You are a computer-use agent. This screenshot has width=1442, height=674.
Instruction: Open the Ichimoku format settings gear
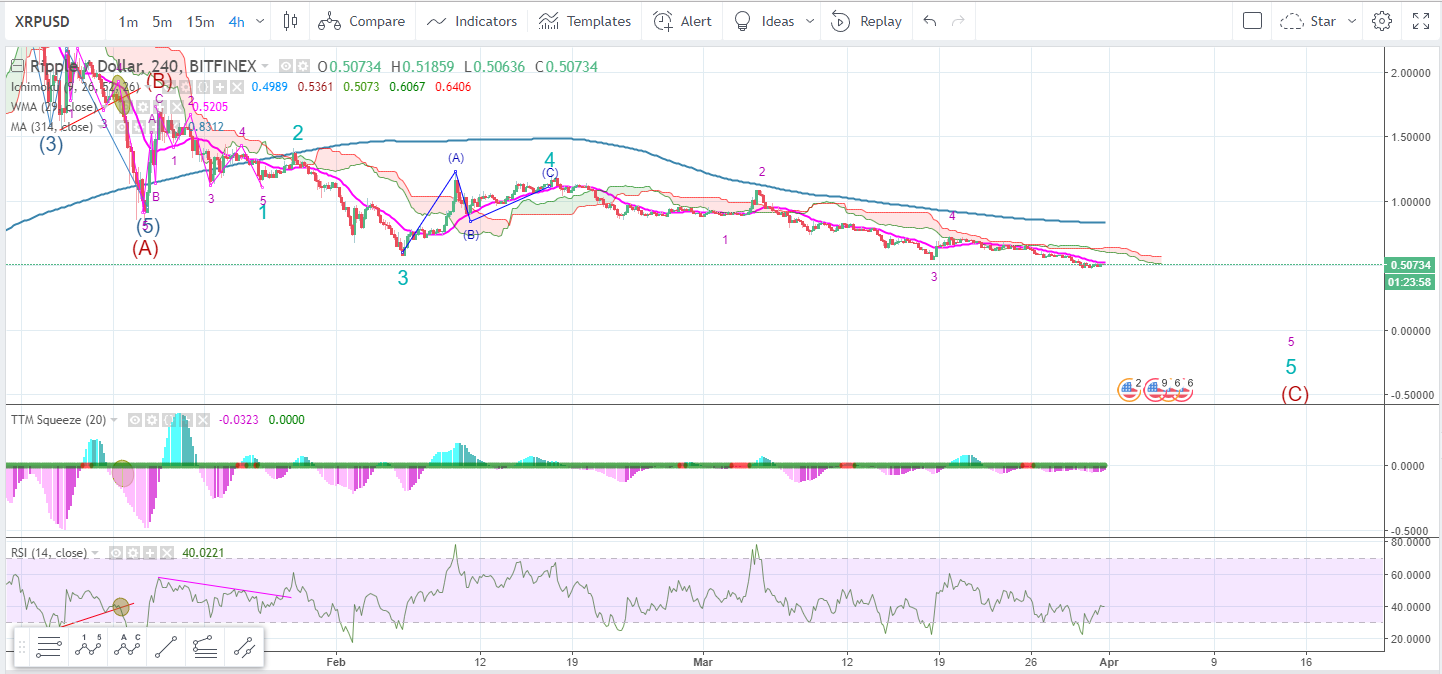(x=185, y=86)
